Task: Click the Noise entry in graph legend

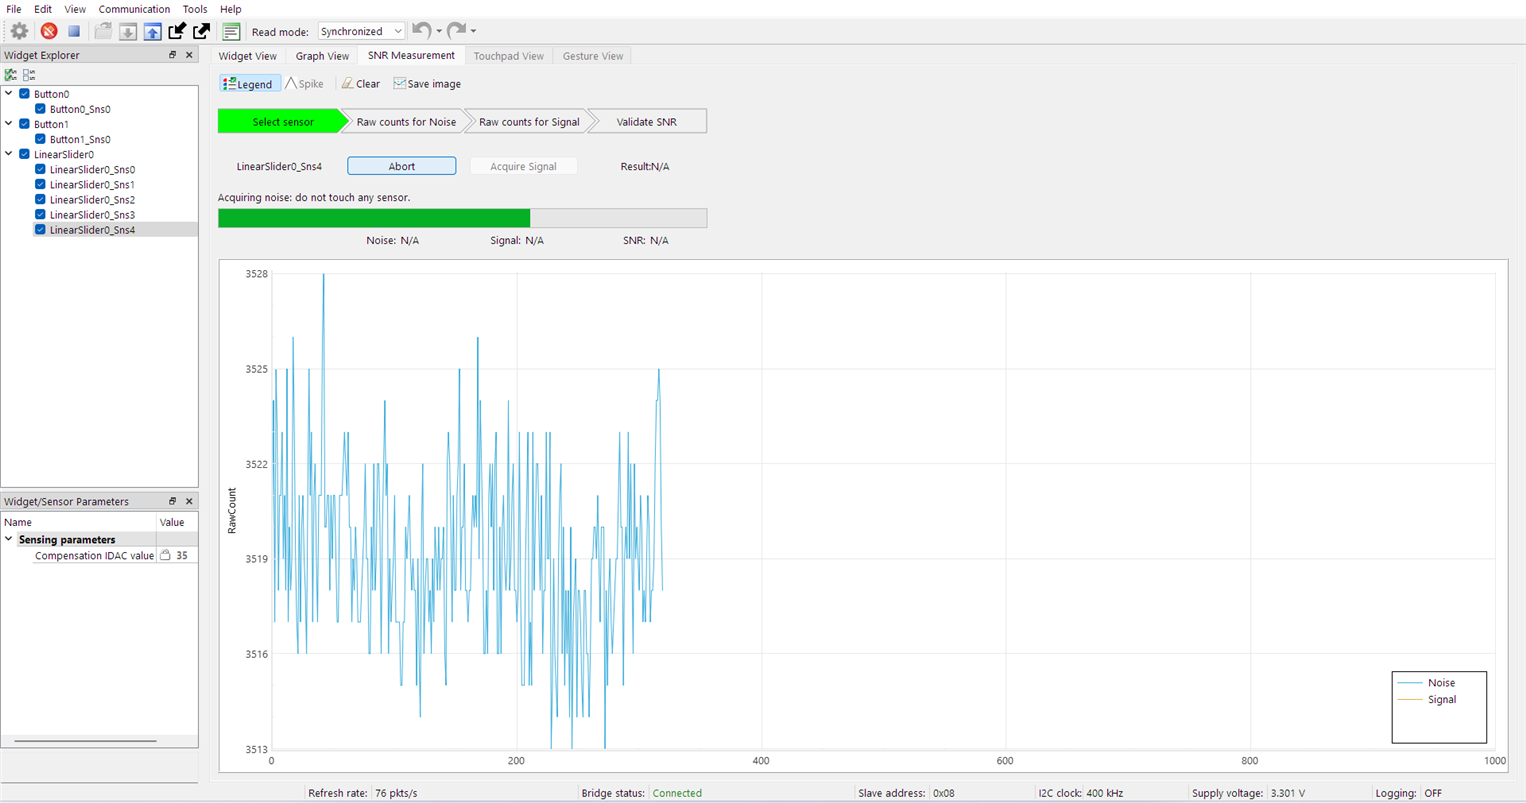Action: tap(1427, 683)
